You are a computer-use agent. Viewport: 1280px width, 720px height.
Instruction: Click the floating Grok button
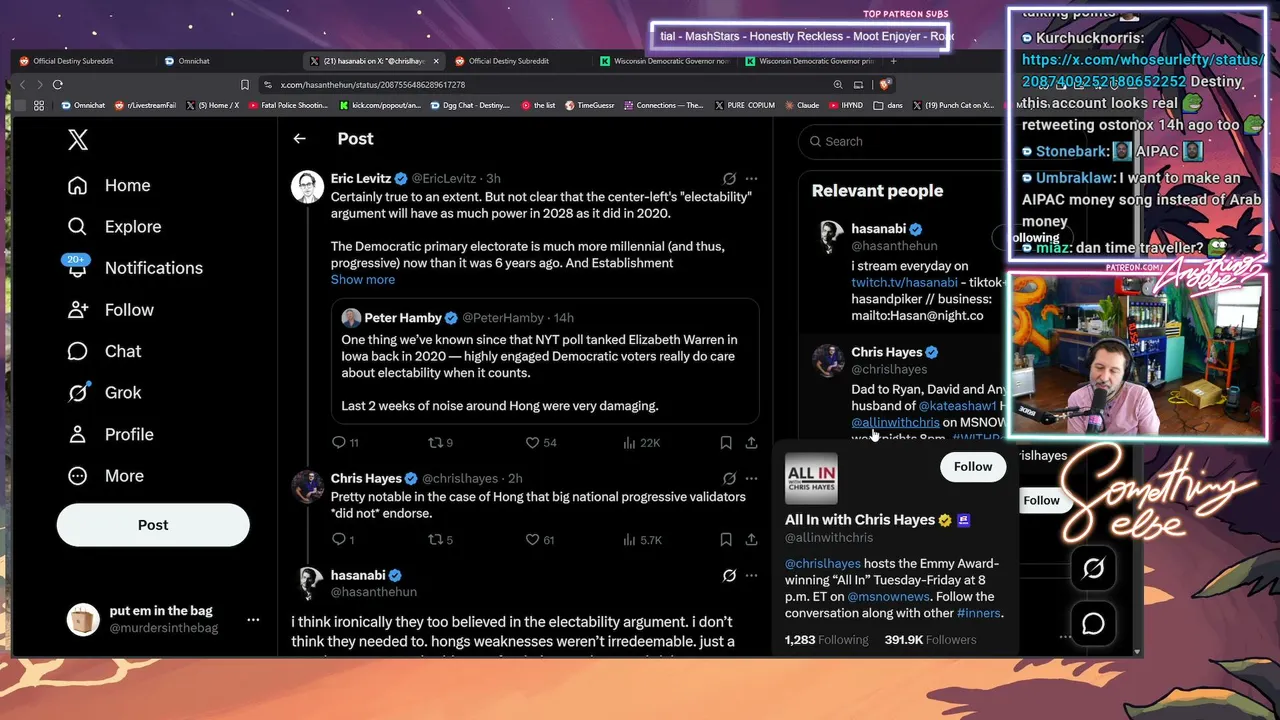(1093, 569)
